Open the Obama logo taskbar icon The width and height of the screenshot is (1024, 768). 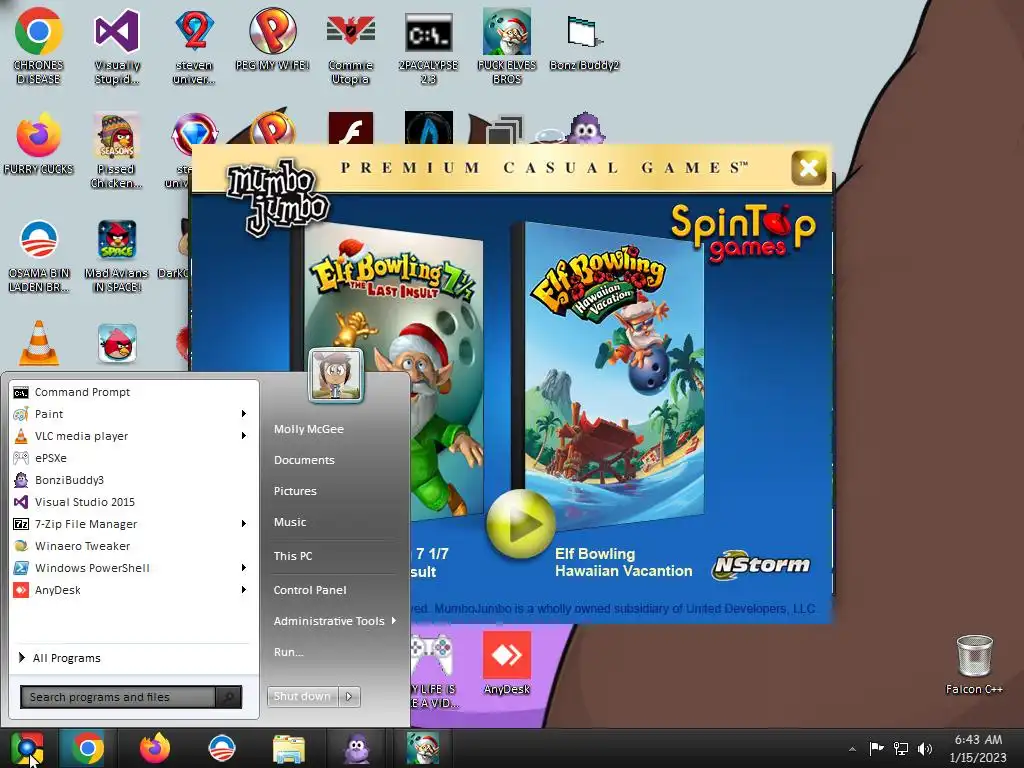[x=222, y=748]
